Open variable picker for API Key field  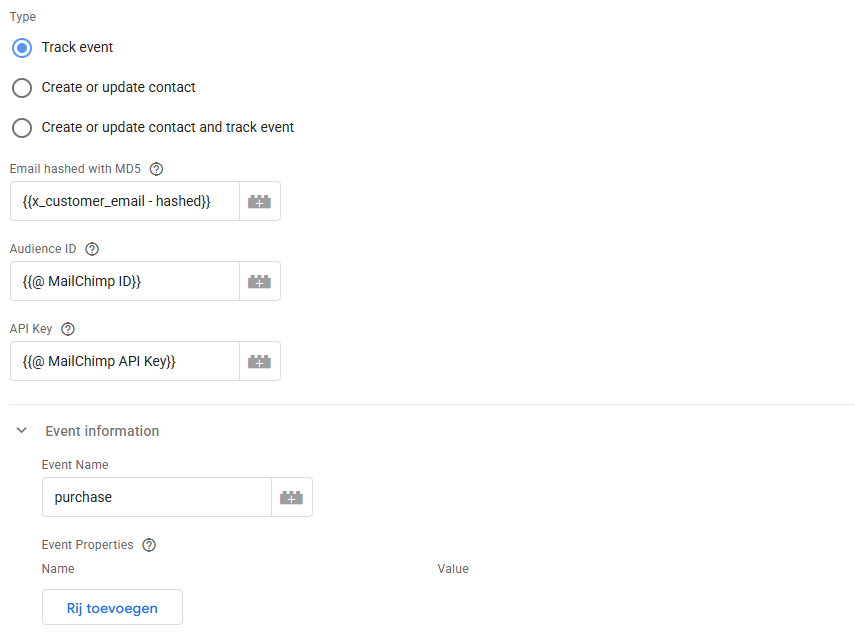(260, 361)
